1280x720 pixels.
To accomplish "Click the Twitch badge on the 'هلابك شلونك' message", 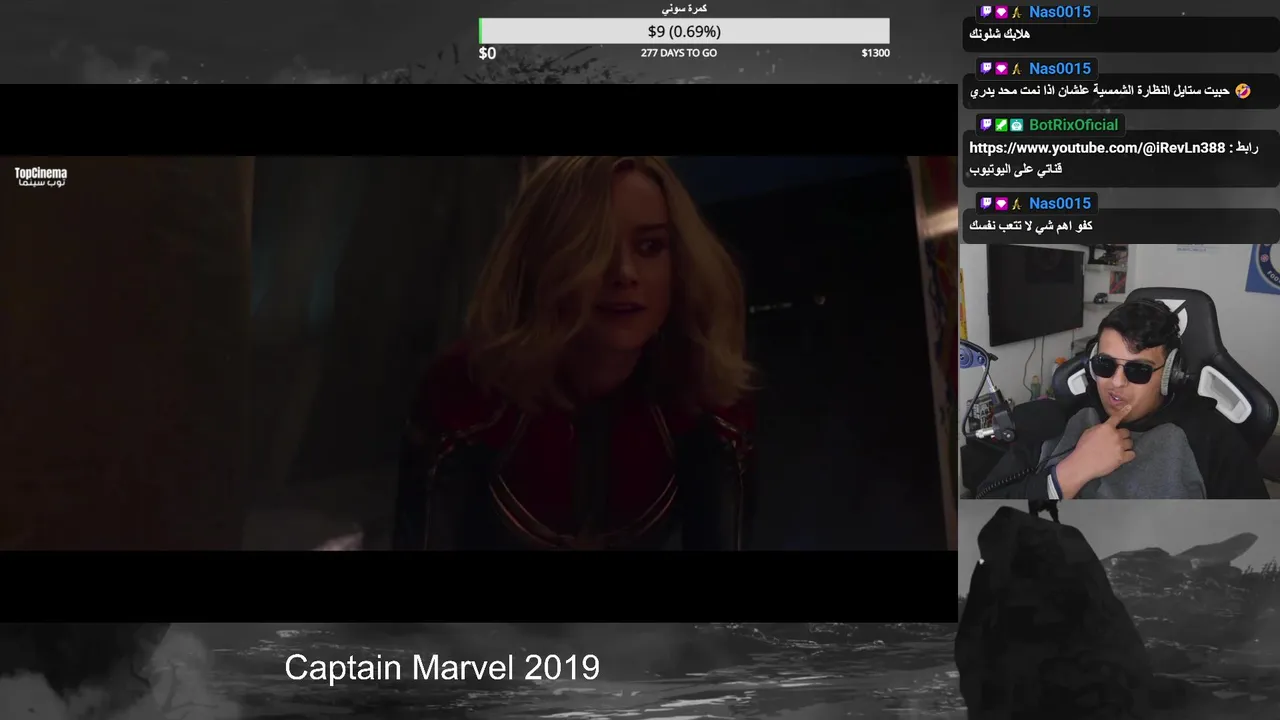I will [x=986, y=12].
